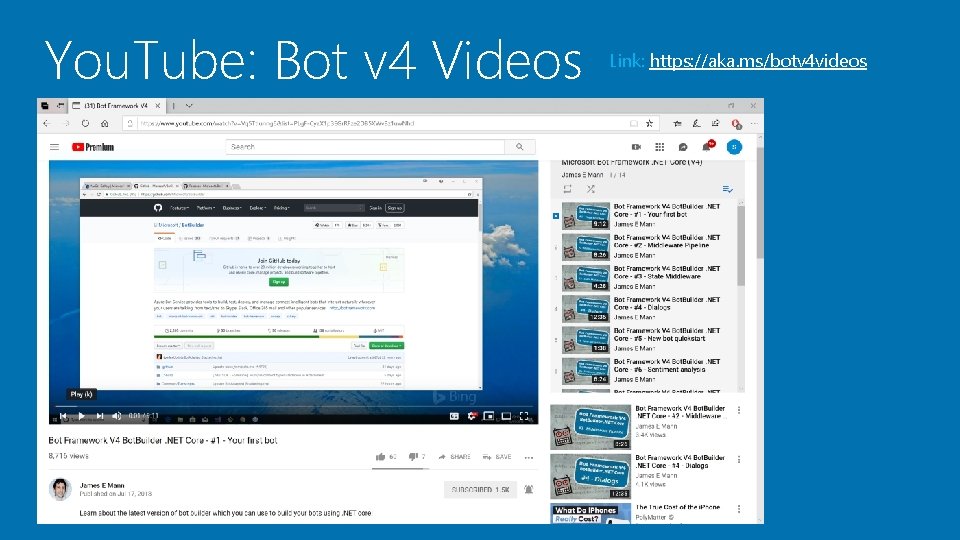Open playlist thumbnail for #4 - Dialogs

pos(586,309)
